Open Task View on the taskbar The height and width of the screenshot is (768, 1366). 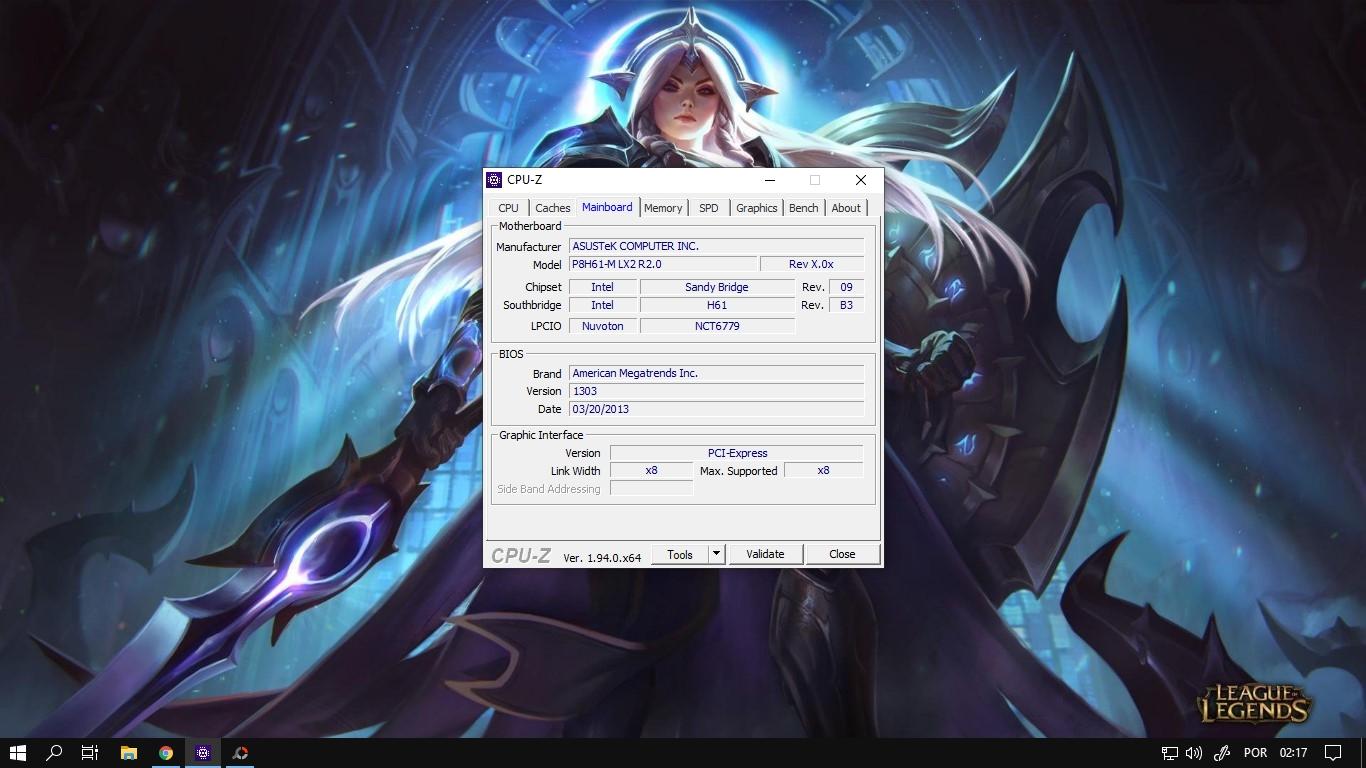click(90, 753)
